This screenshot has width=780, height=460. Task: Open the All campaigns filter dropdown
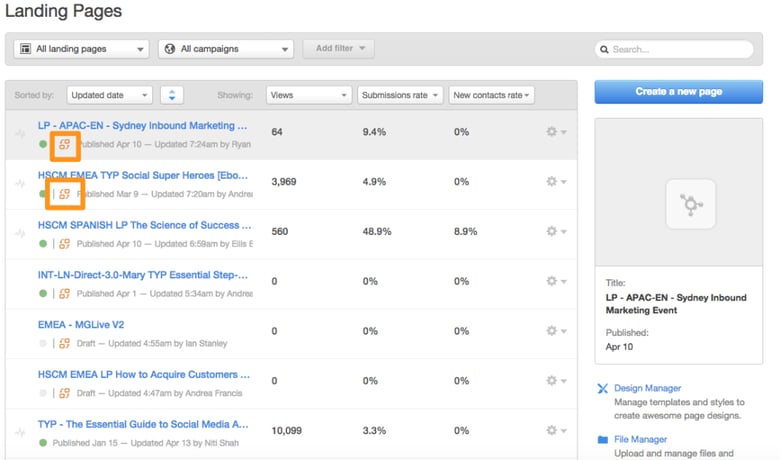226,49
